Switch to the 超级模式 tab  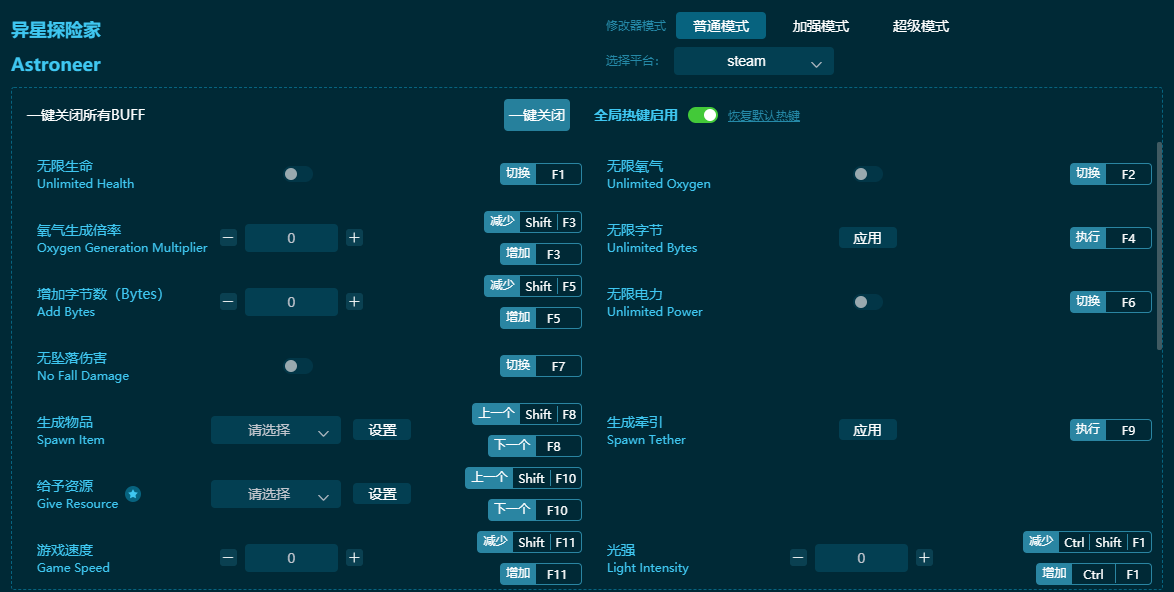(921, 26)
